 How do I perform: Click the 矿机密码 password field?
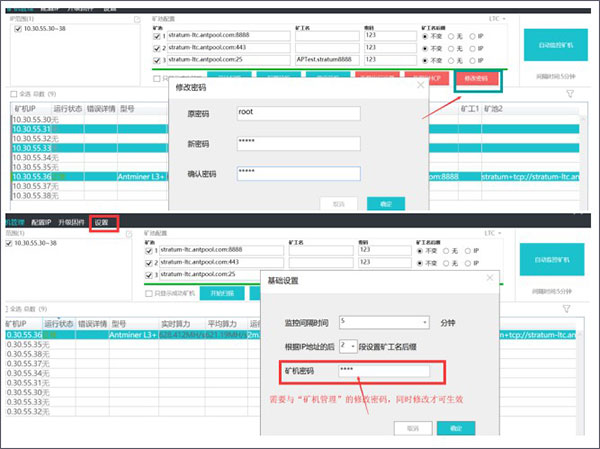pyautogui.click(x=384, y=371)
